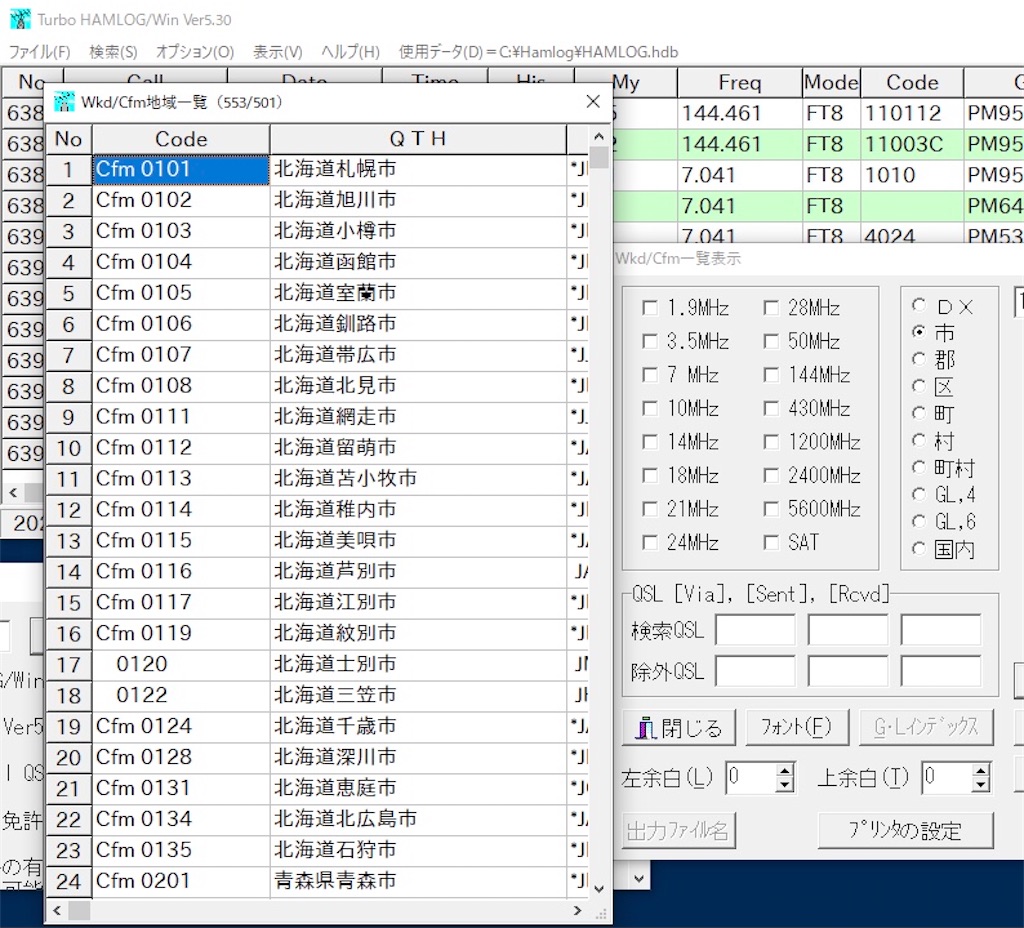Click the フォント(F) button
Image resolution: width=1024 pixels, height=928 pixels.
[797, 727]
